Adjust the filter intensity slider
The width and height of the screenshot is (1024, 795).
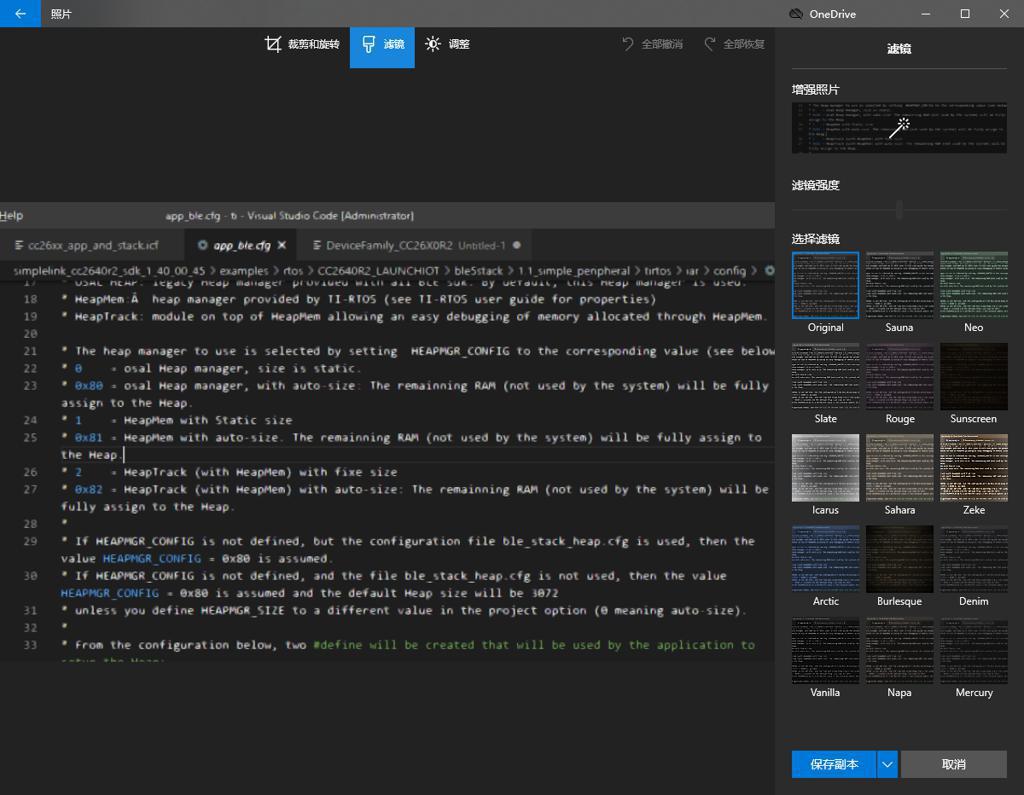(899, 210)
